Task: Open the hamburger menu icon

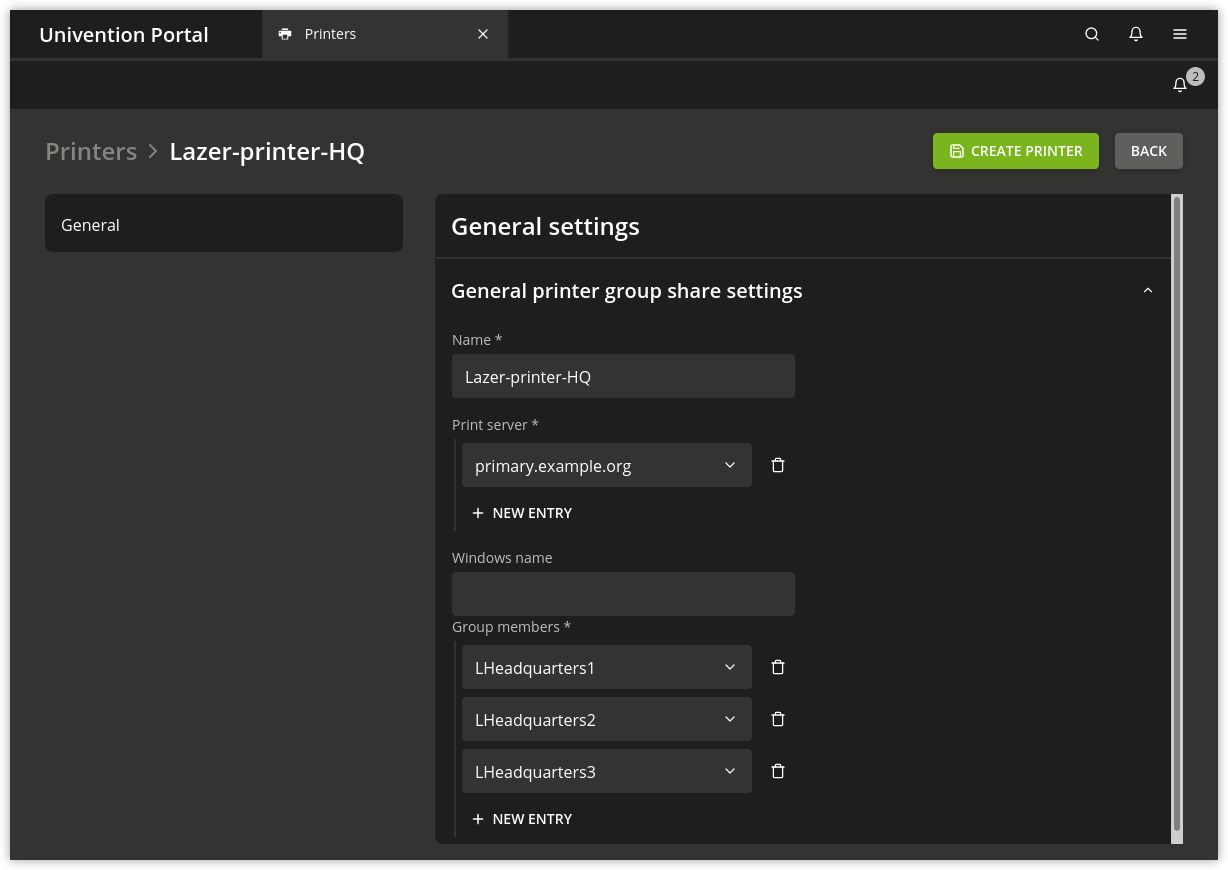Action: coord(1180,34)
